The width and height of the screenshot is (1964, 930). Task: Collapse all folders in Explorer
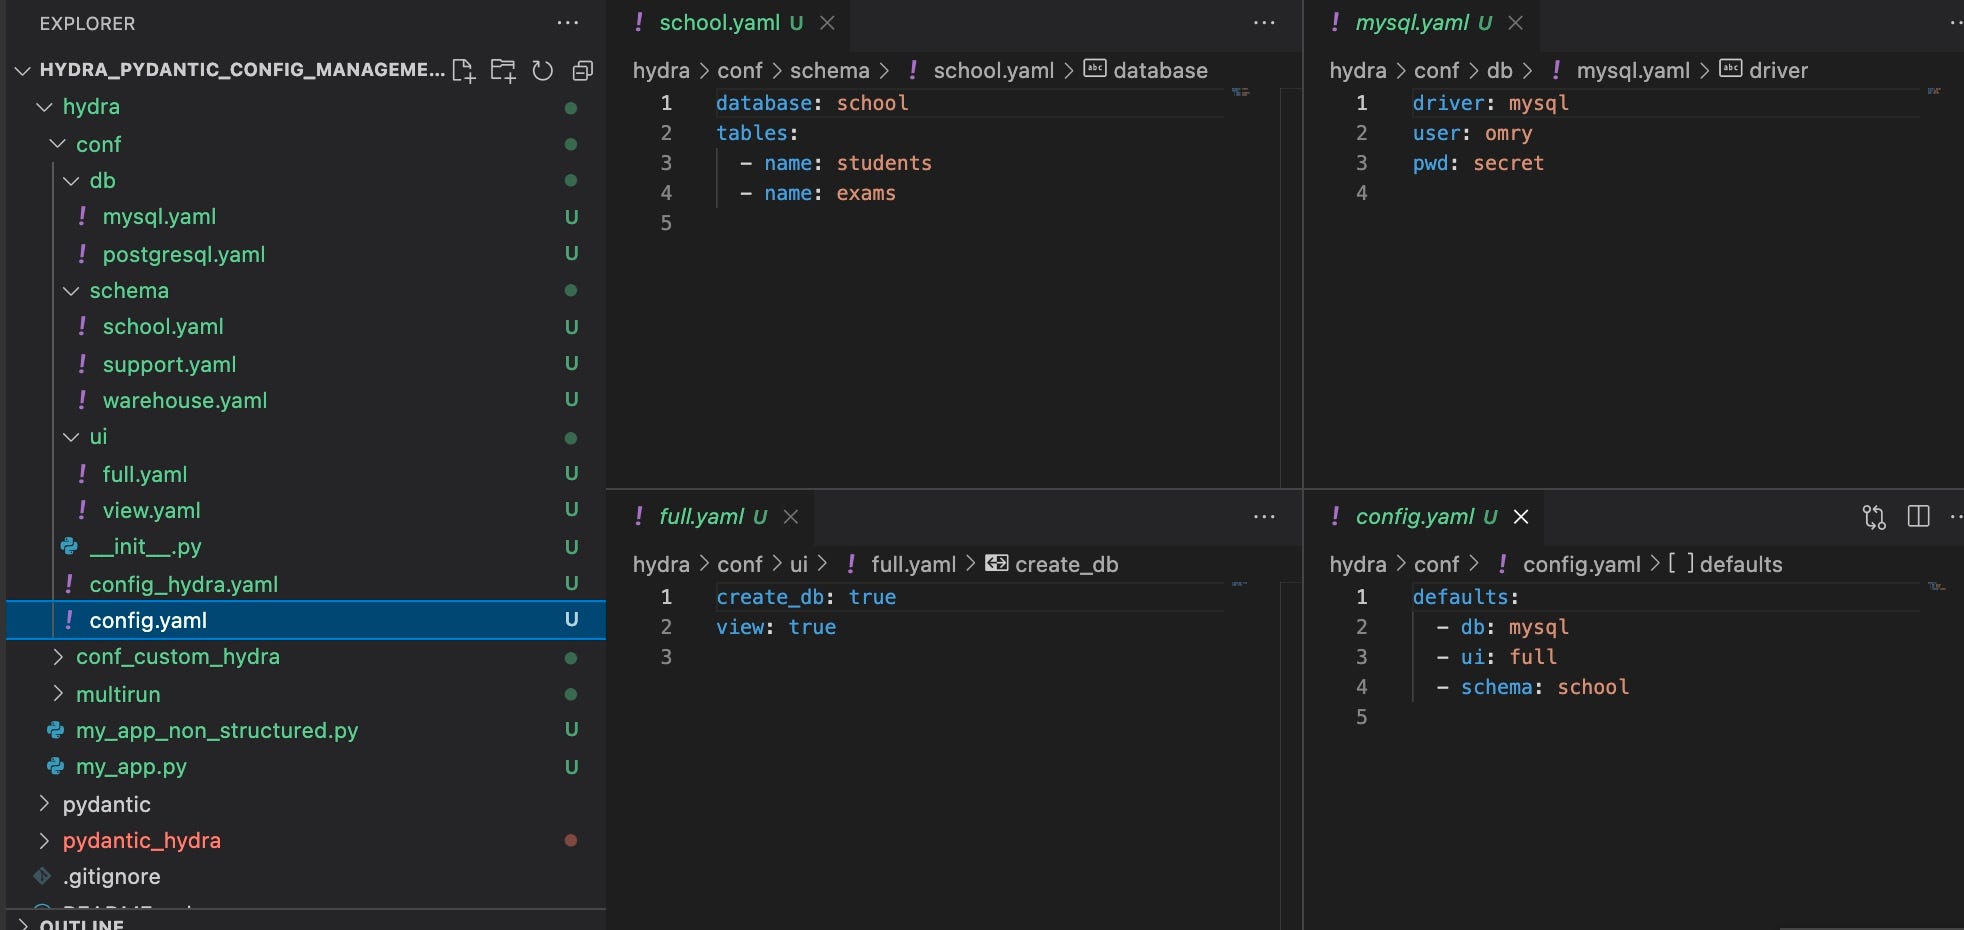[582, 70]
